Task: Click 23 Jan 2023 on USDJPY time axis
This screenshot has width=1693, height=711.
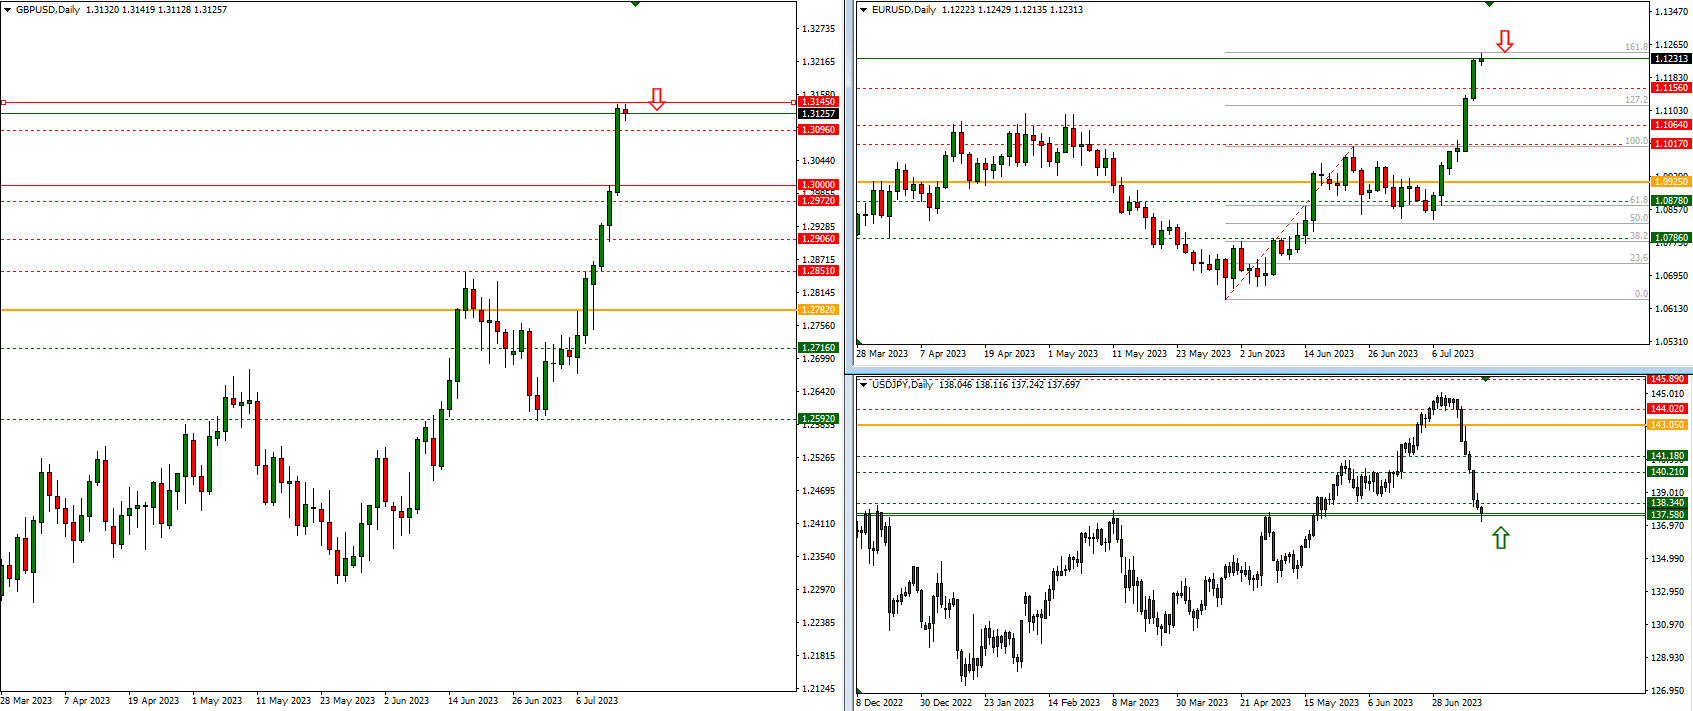Action: click(x=1010, y=703)
